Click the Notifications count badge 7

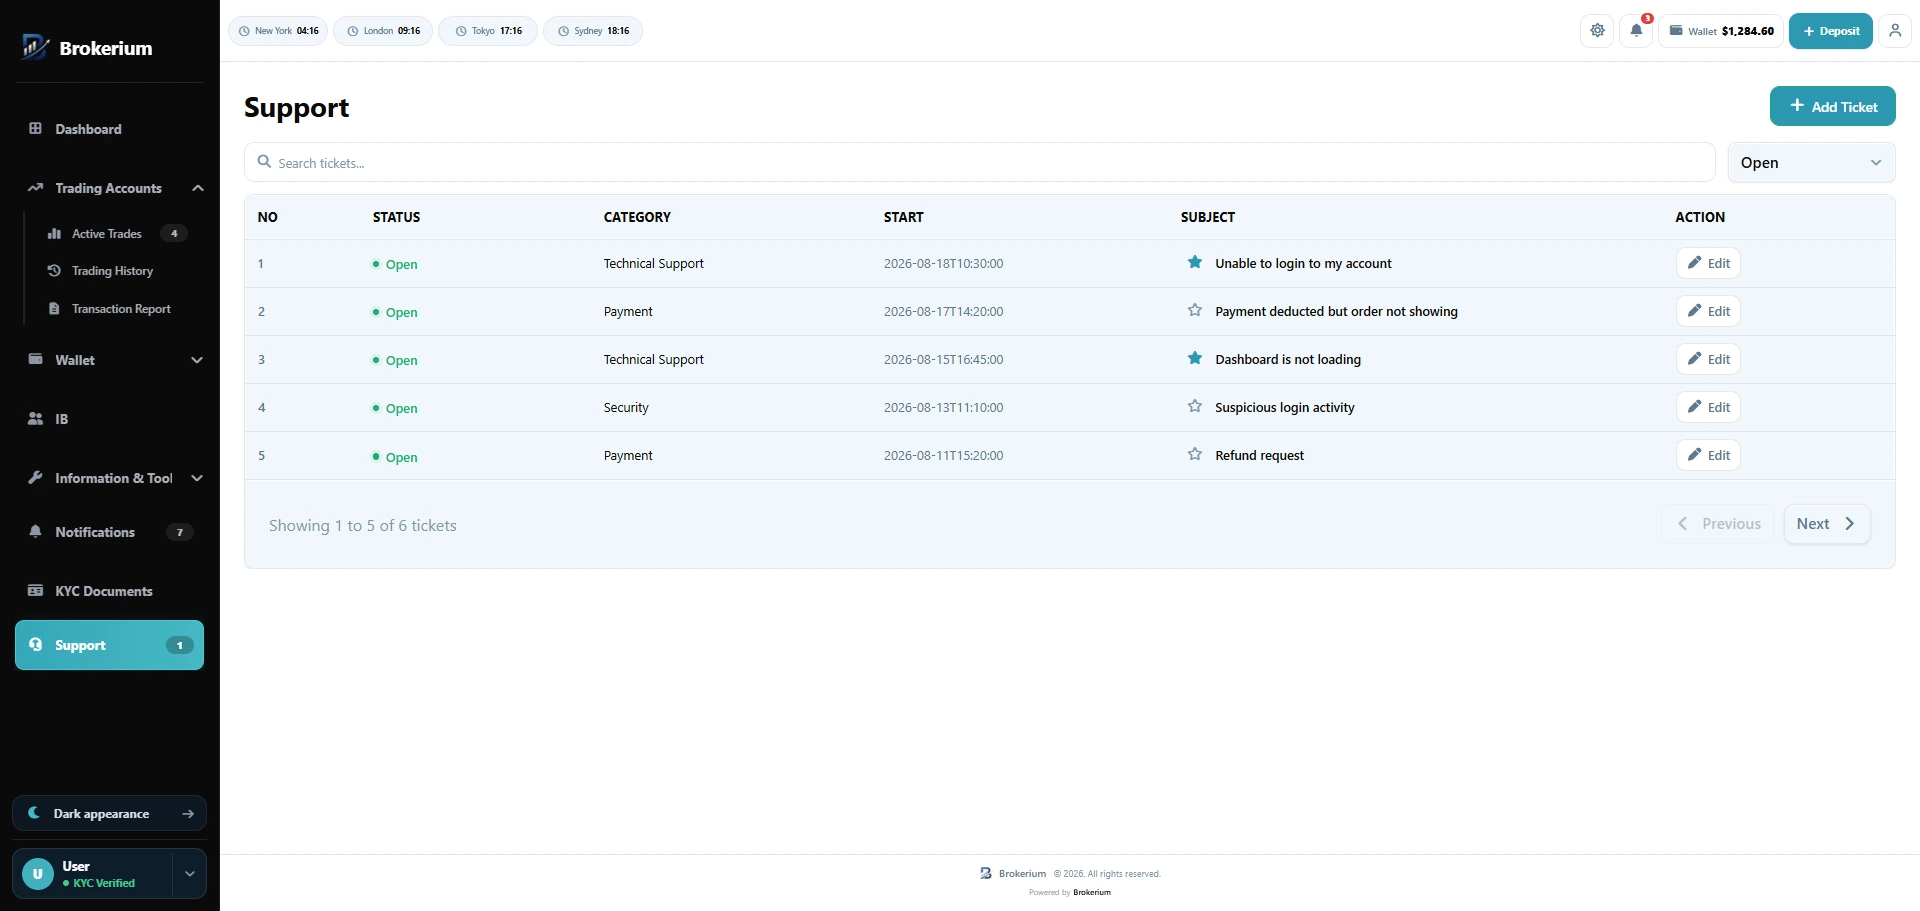(180, 532)
